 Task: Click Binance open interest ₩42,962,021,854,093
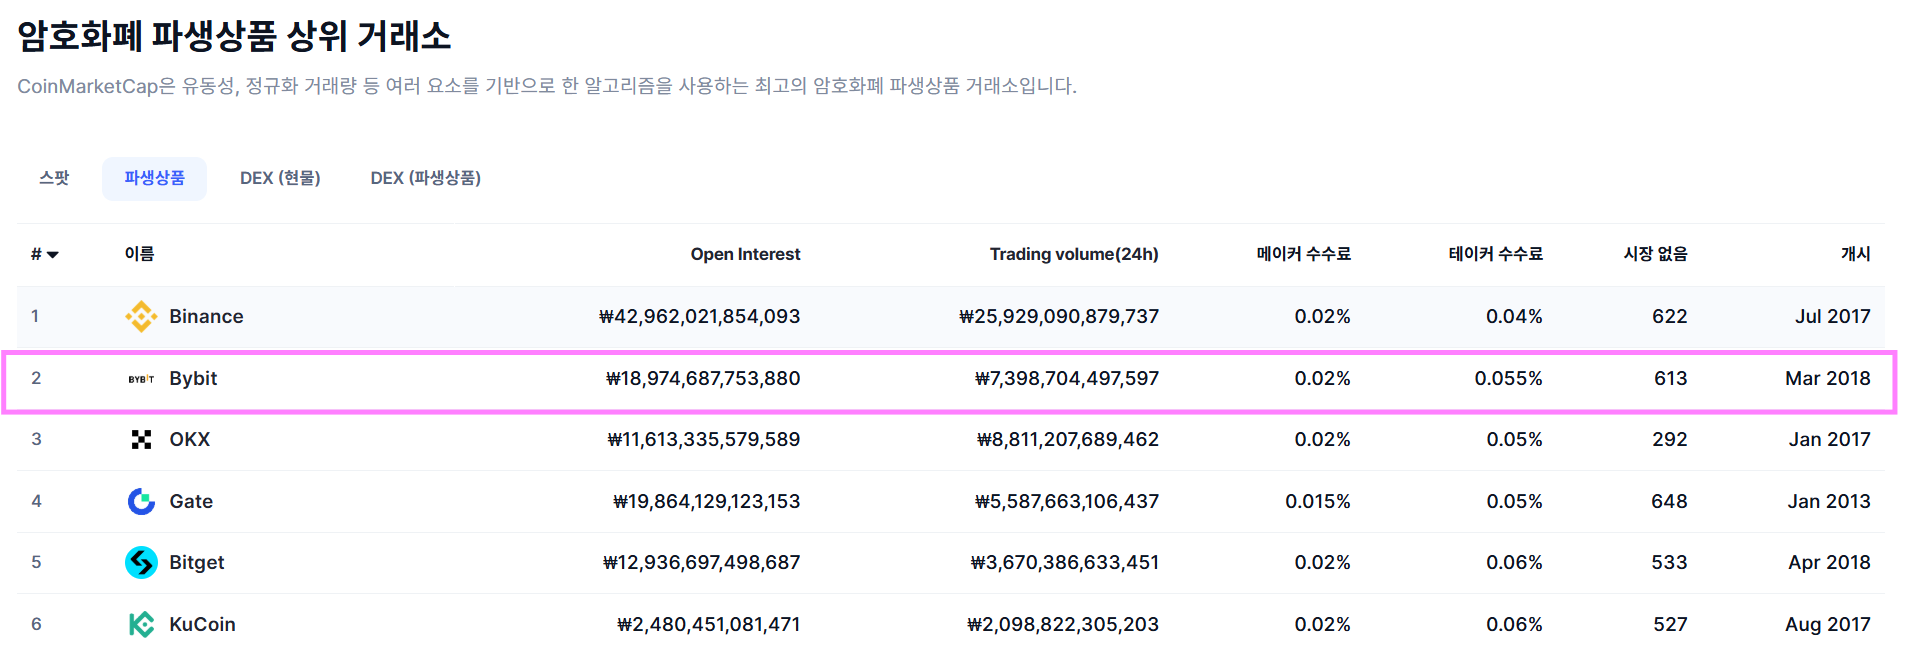(699, 317)
